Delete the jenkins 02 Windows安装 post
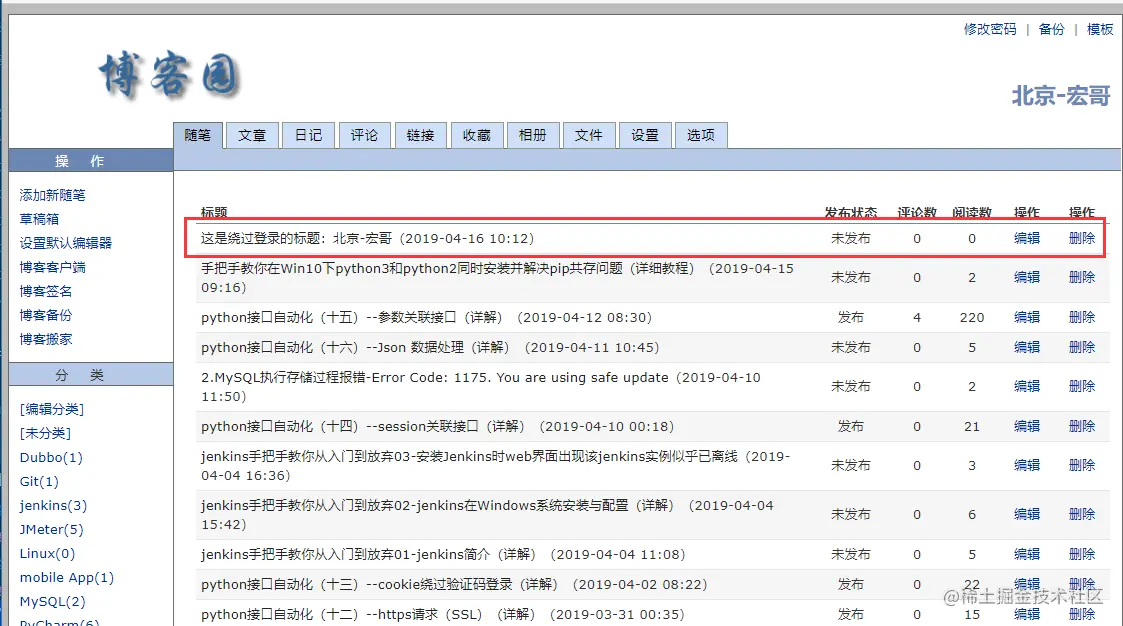 [x=1081, y=514]
